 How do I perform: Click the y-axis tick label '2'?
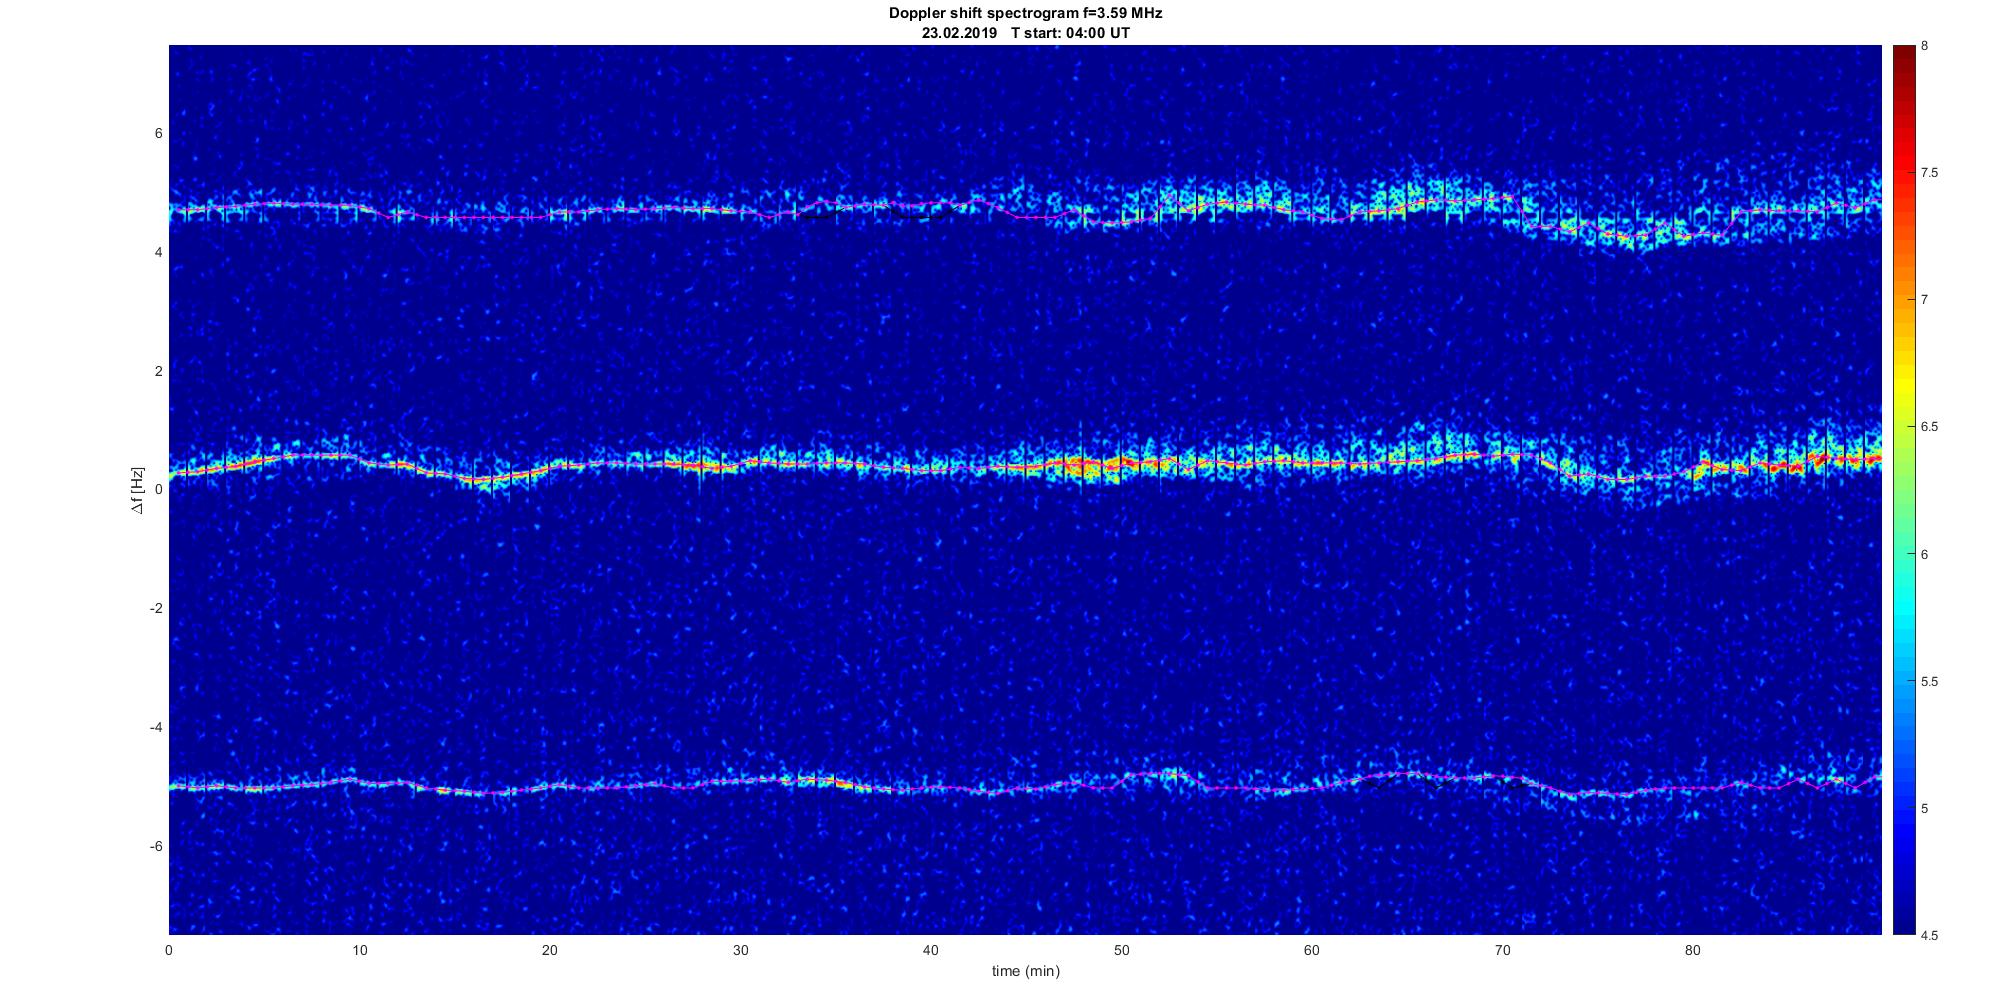pos(158,371)
